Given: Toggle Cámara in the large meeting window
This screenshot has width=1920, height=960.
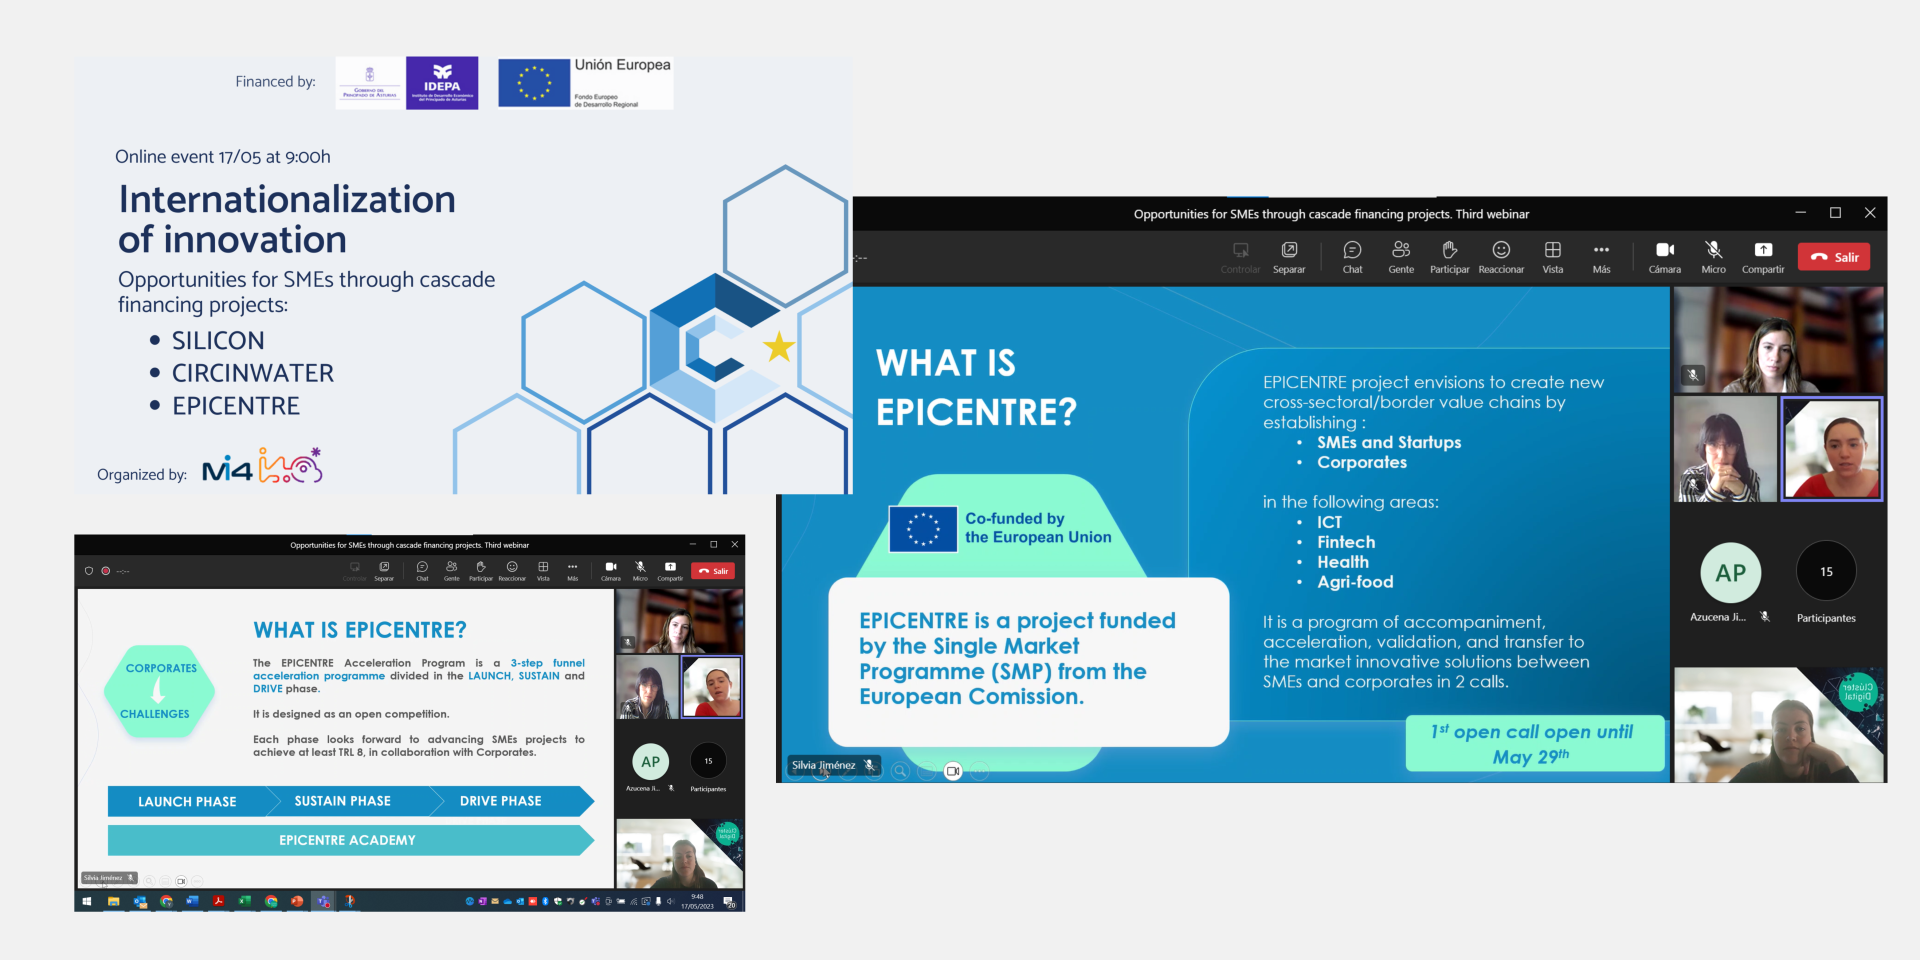Looking at the screenshot, I should 1664,255.
